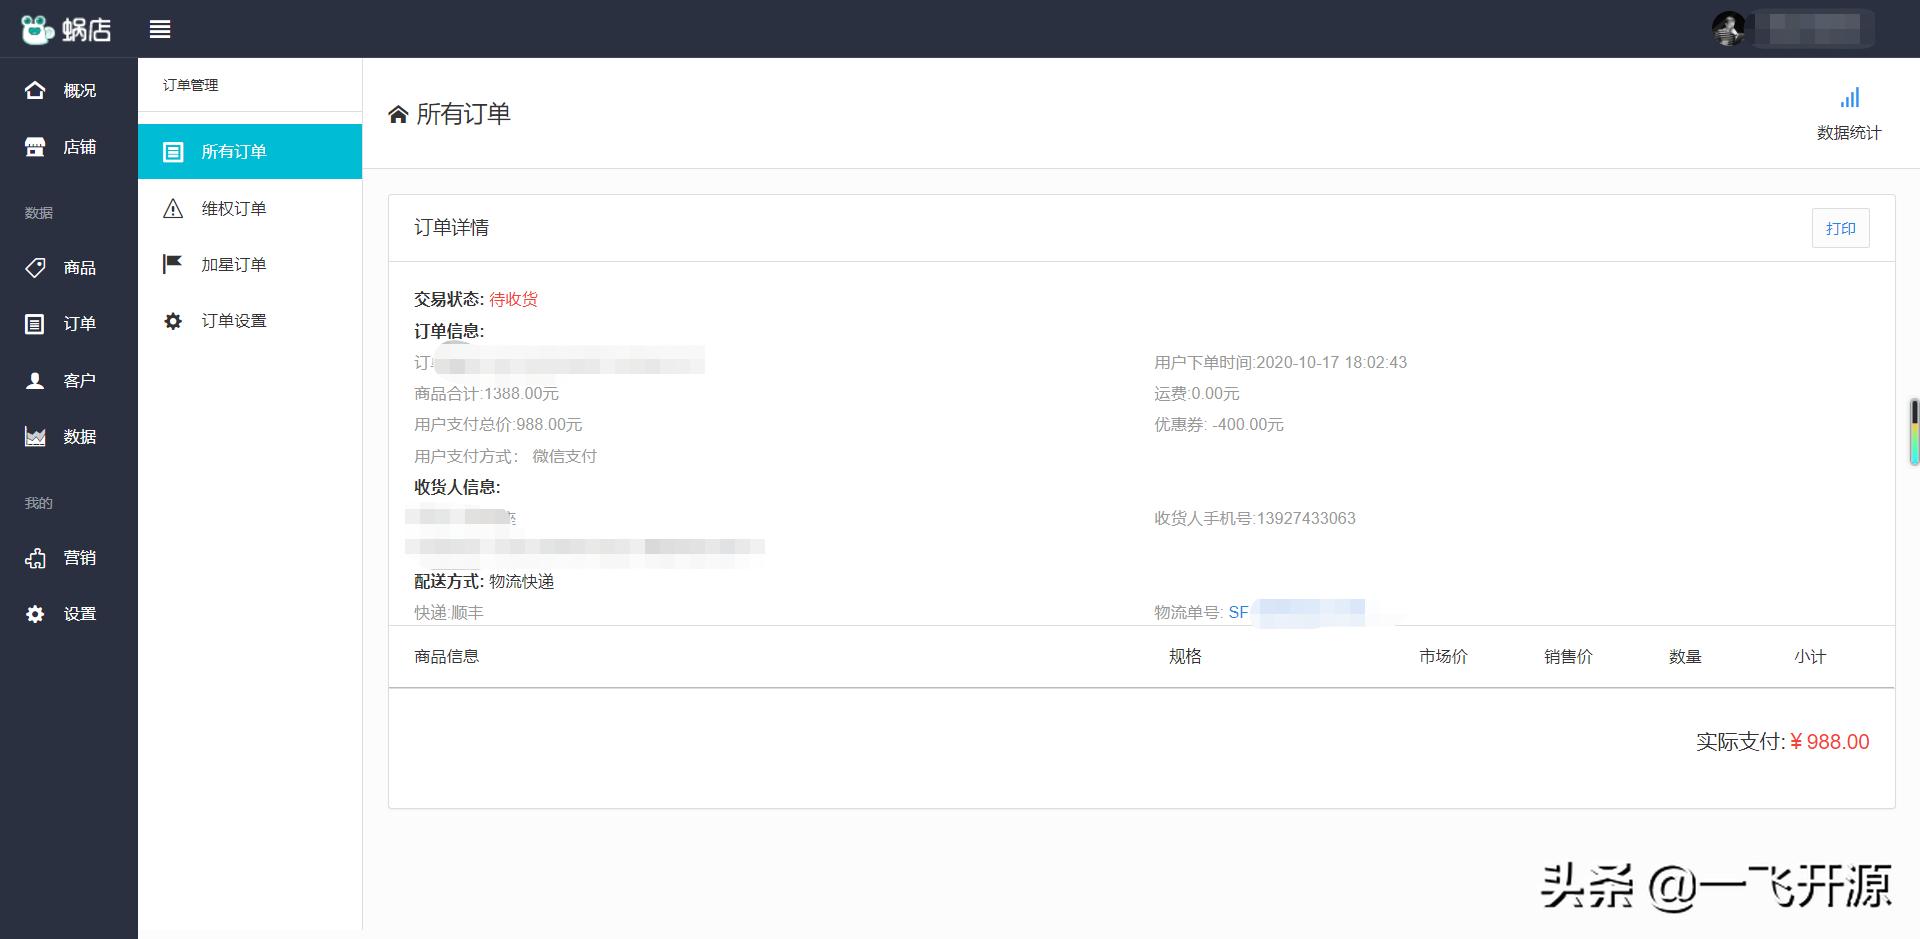Toggle the sidebar with the hamburger icon

click(x=159, y=29)
